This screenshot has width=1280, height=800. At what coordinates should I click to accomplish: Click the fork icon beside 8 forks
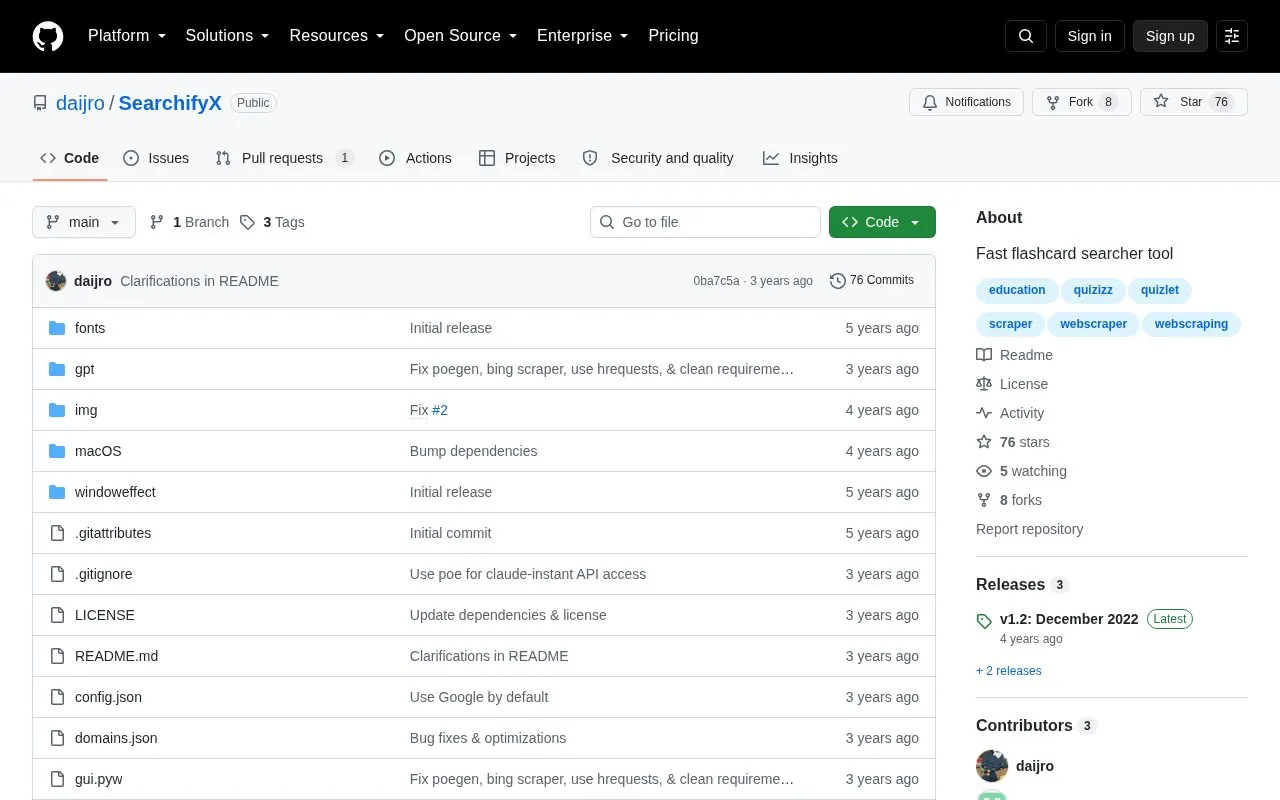(x=984, y=500)
